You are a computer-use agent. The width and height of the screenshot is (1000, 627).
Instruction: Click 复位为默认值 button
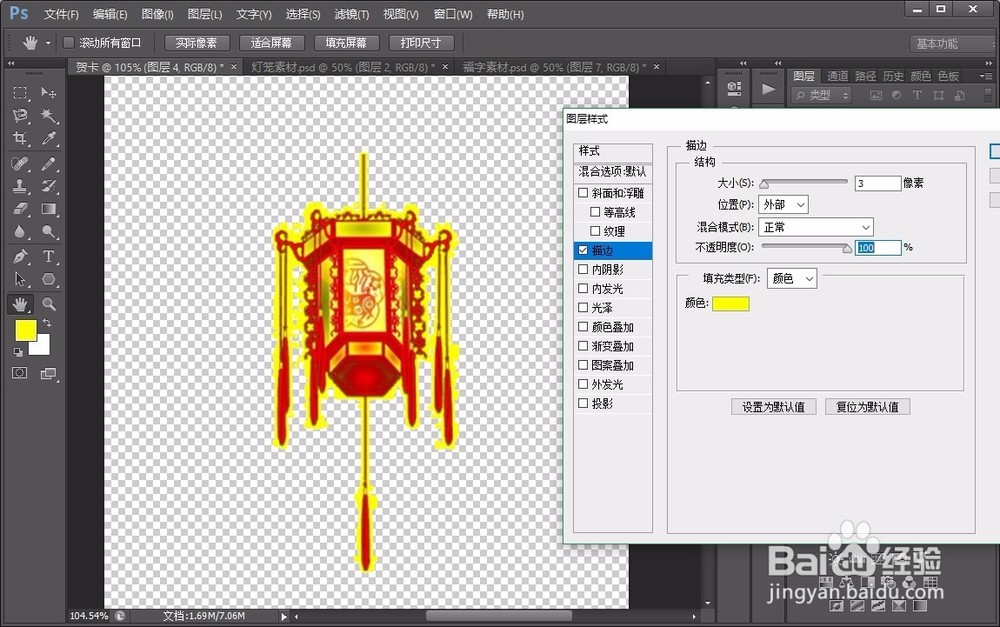coord(867,407)
